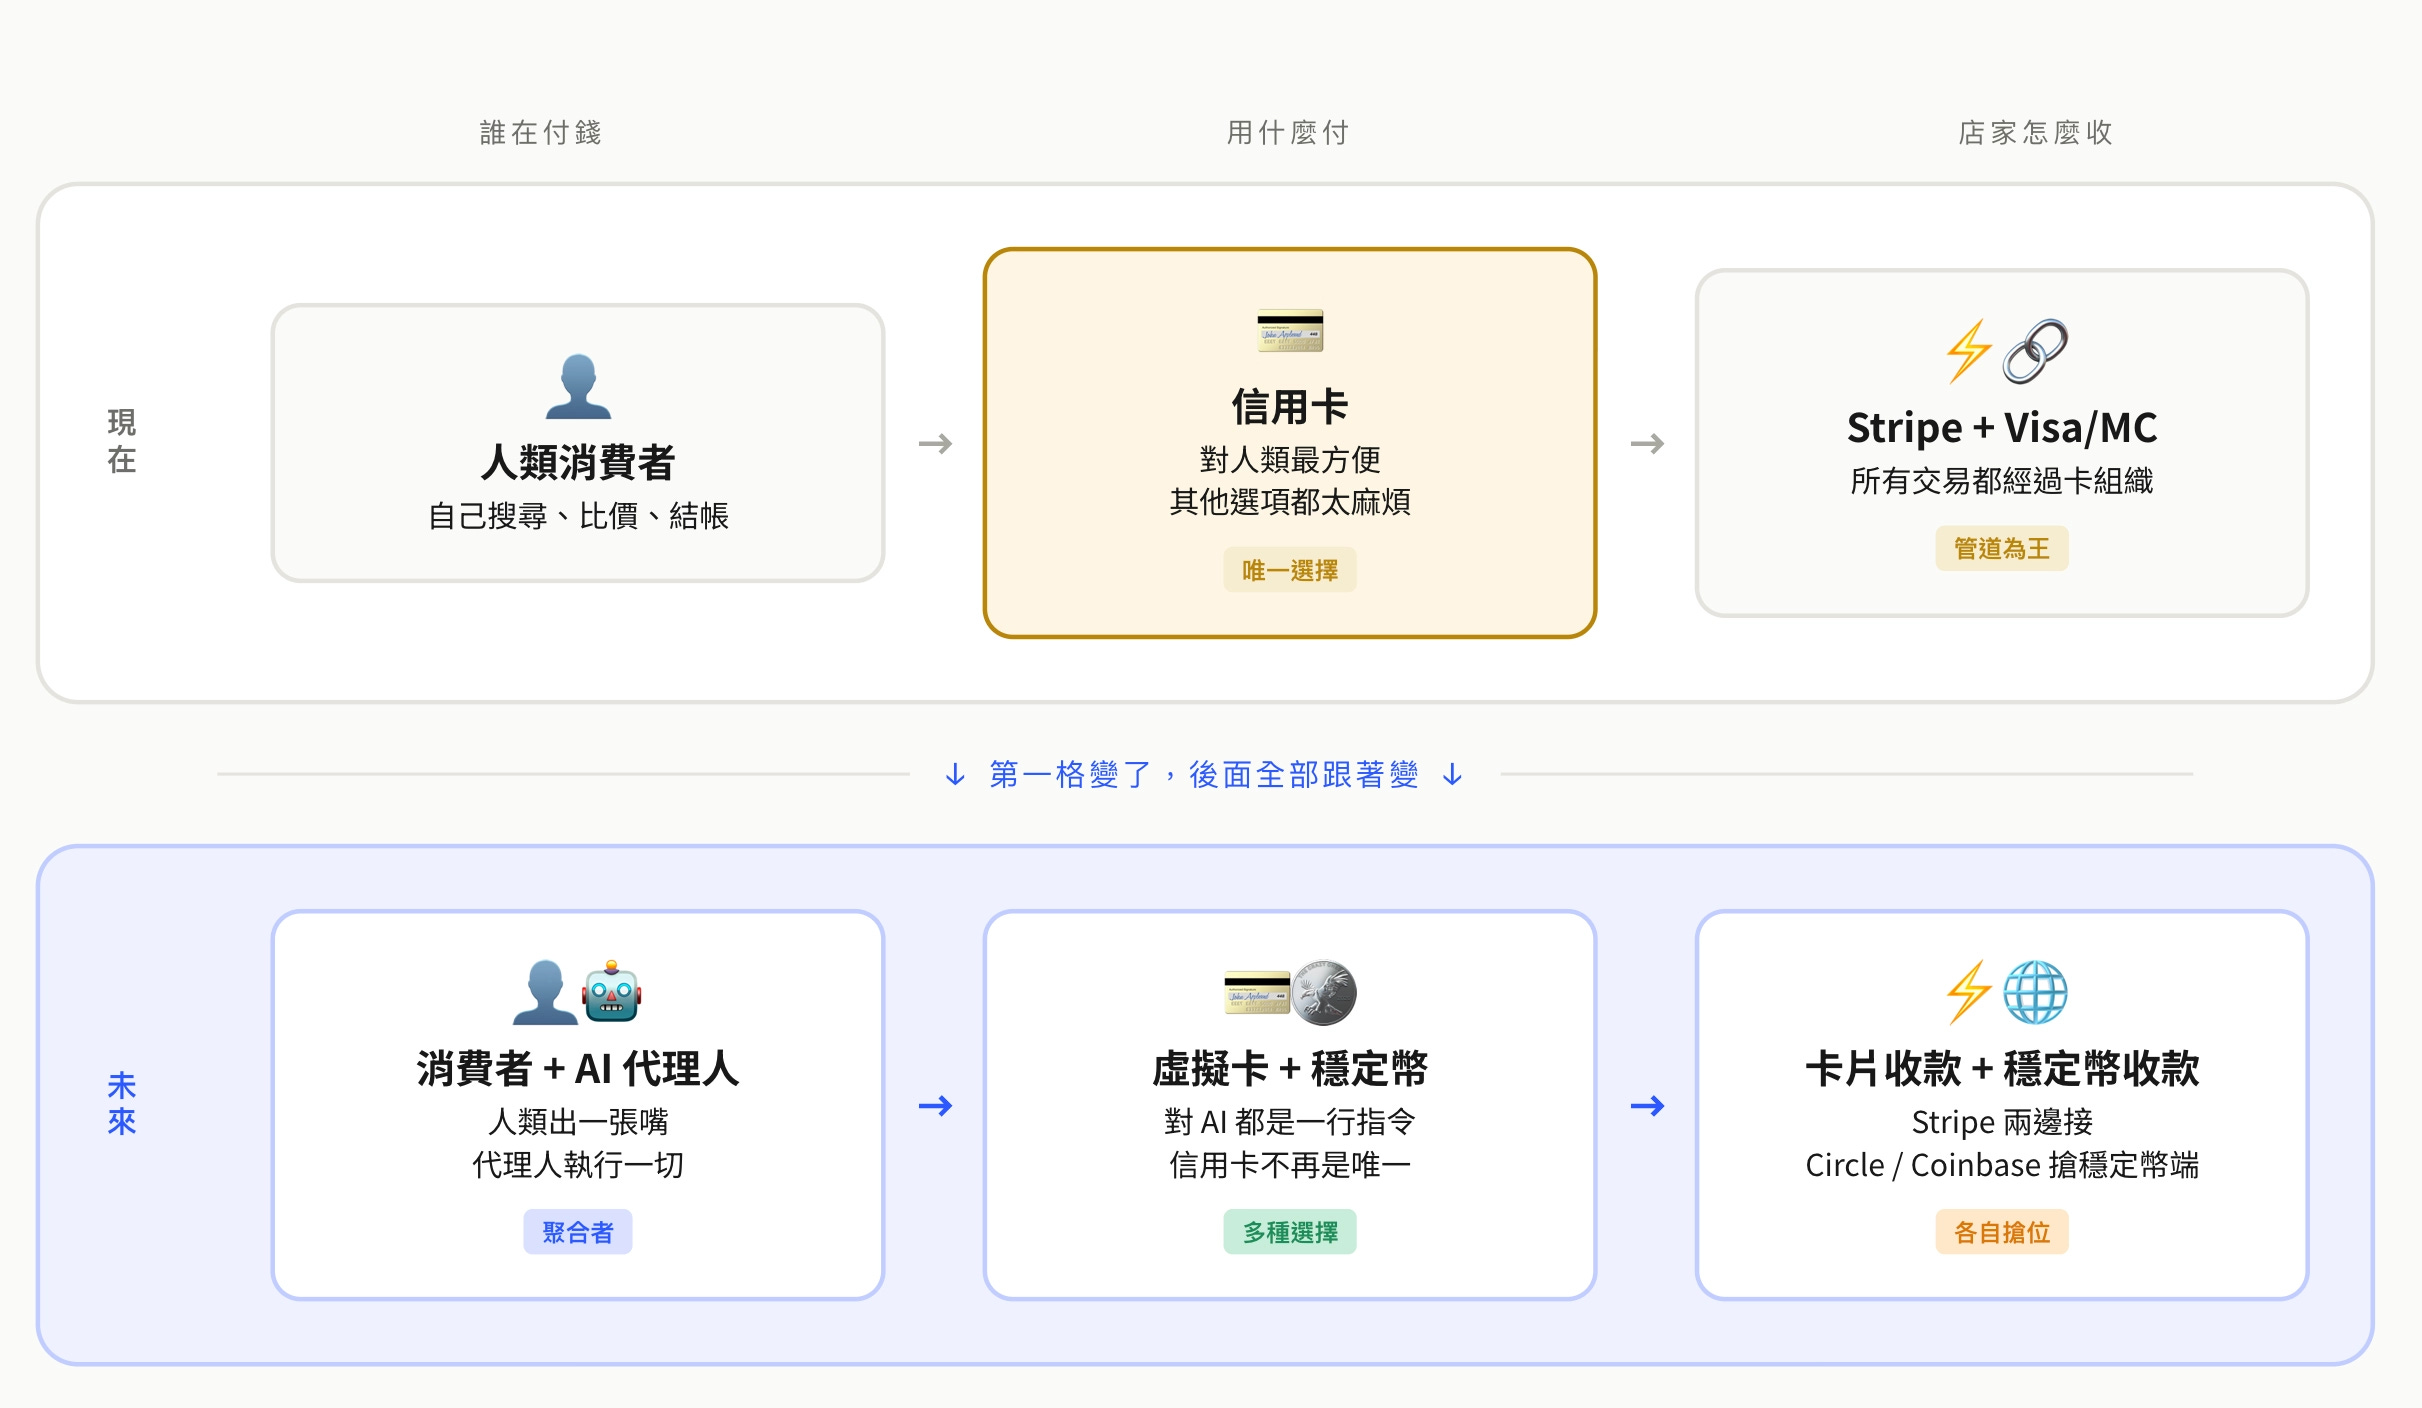
Task: Click the robot face icon in the future row
Action: [612, 993]
